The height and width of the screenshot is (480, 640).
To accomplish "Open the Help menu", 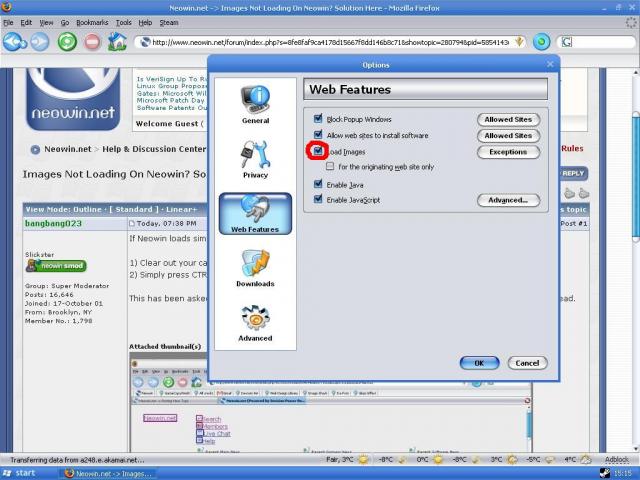I will (x=145, y=22).
